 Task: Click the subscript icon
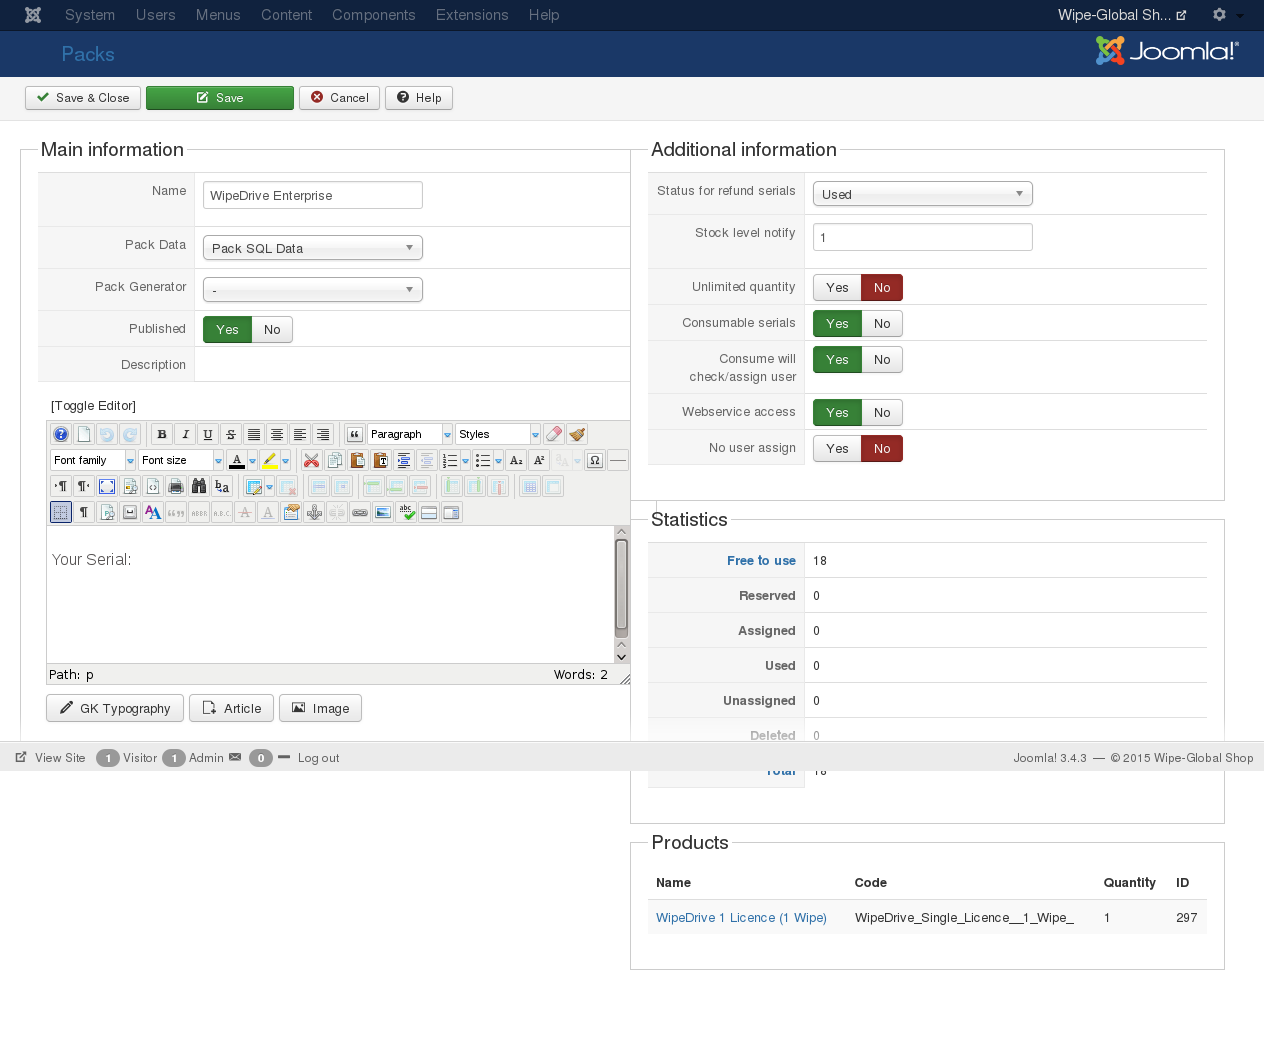pos(516,460)
